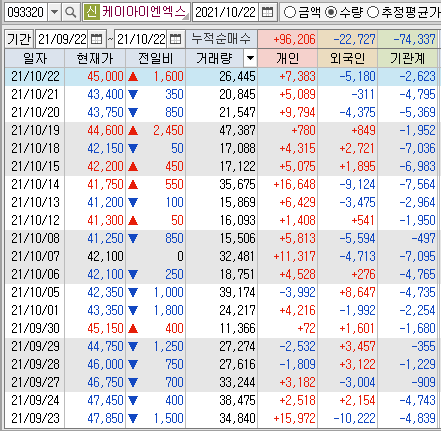The image size is (441, 431).
Task: Click the 일자 column header
Action: pyautogui.click(x=35, y=59)
